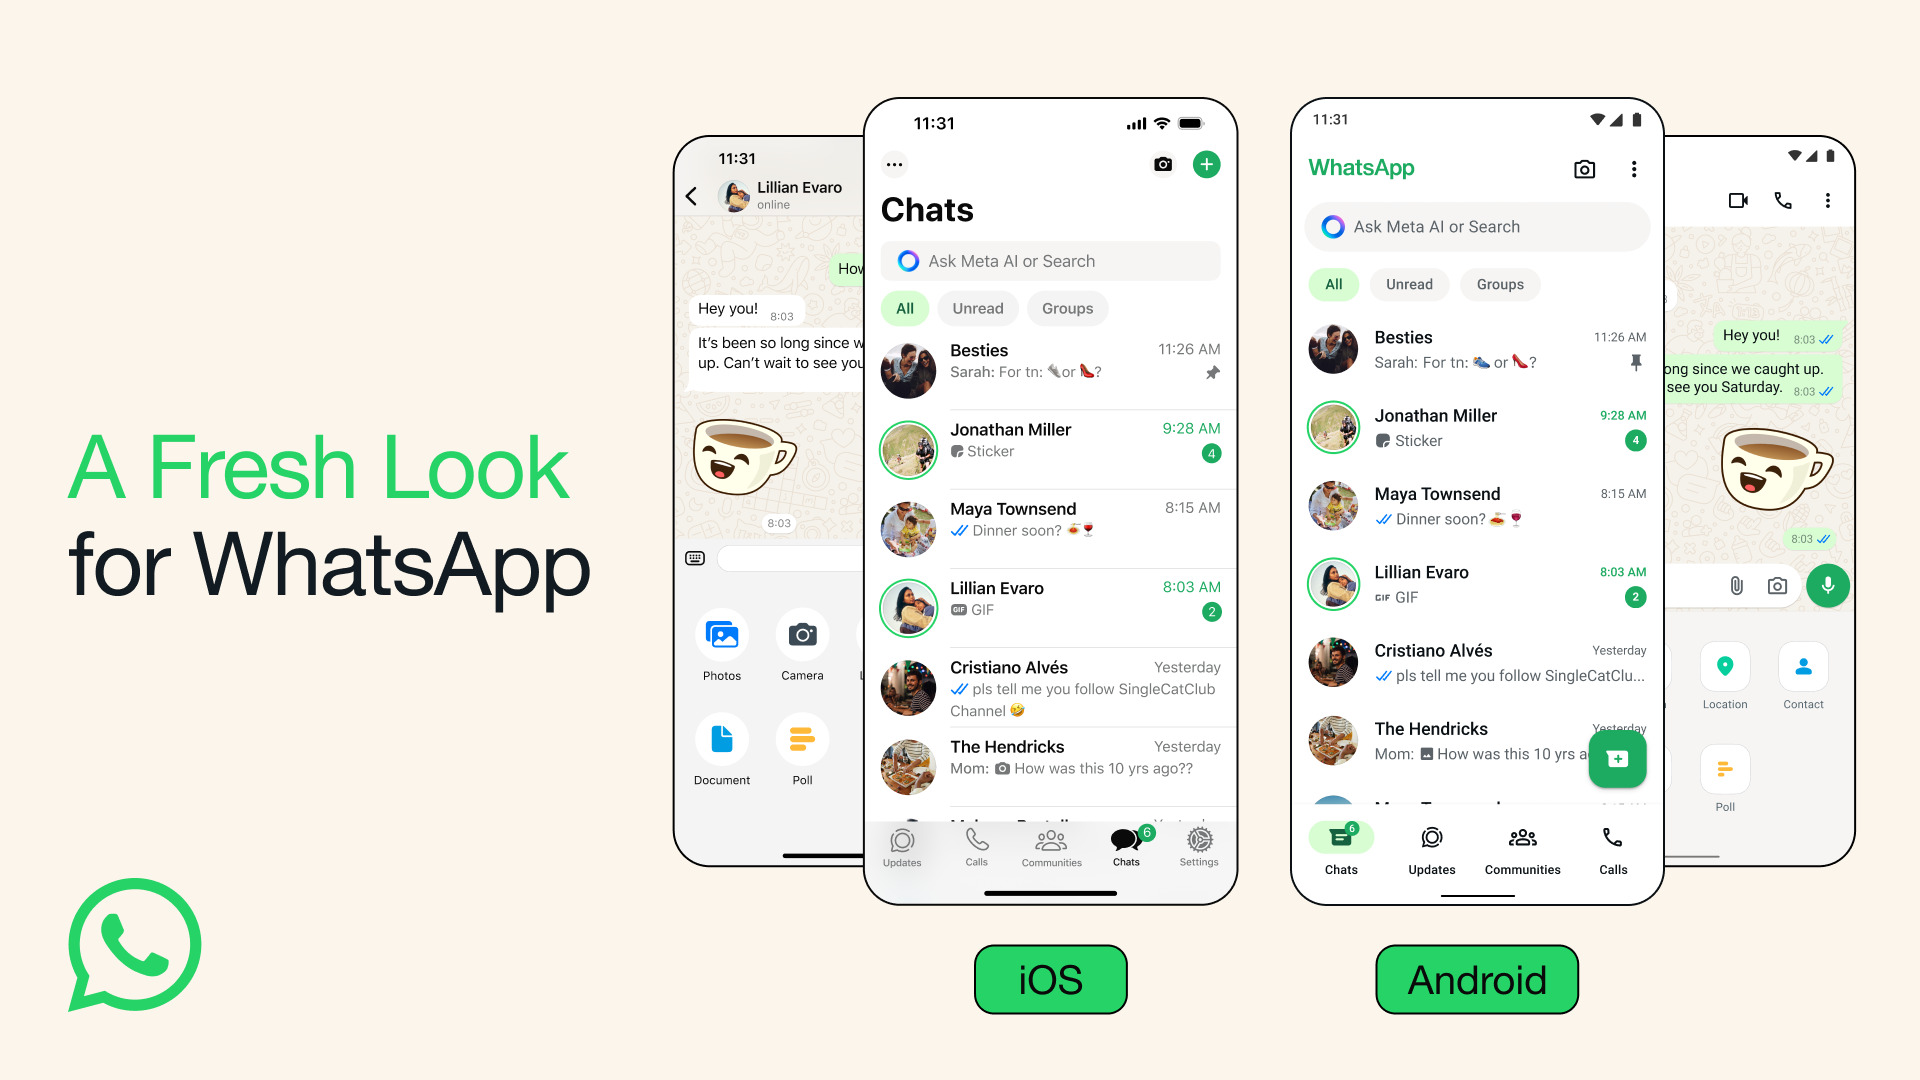1920x1080 pixels.
Task: Open the three-dot menu on Android
Action: [1634, 169]
